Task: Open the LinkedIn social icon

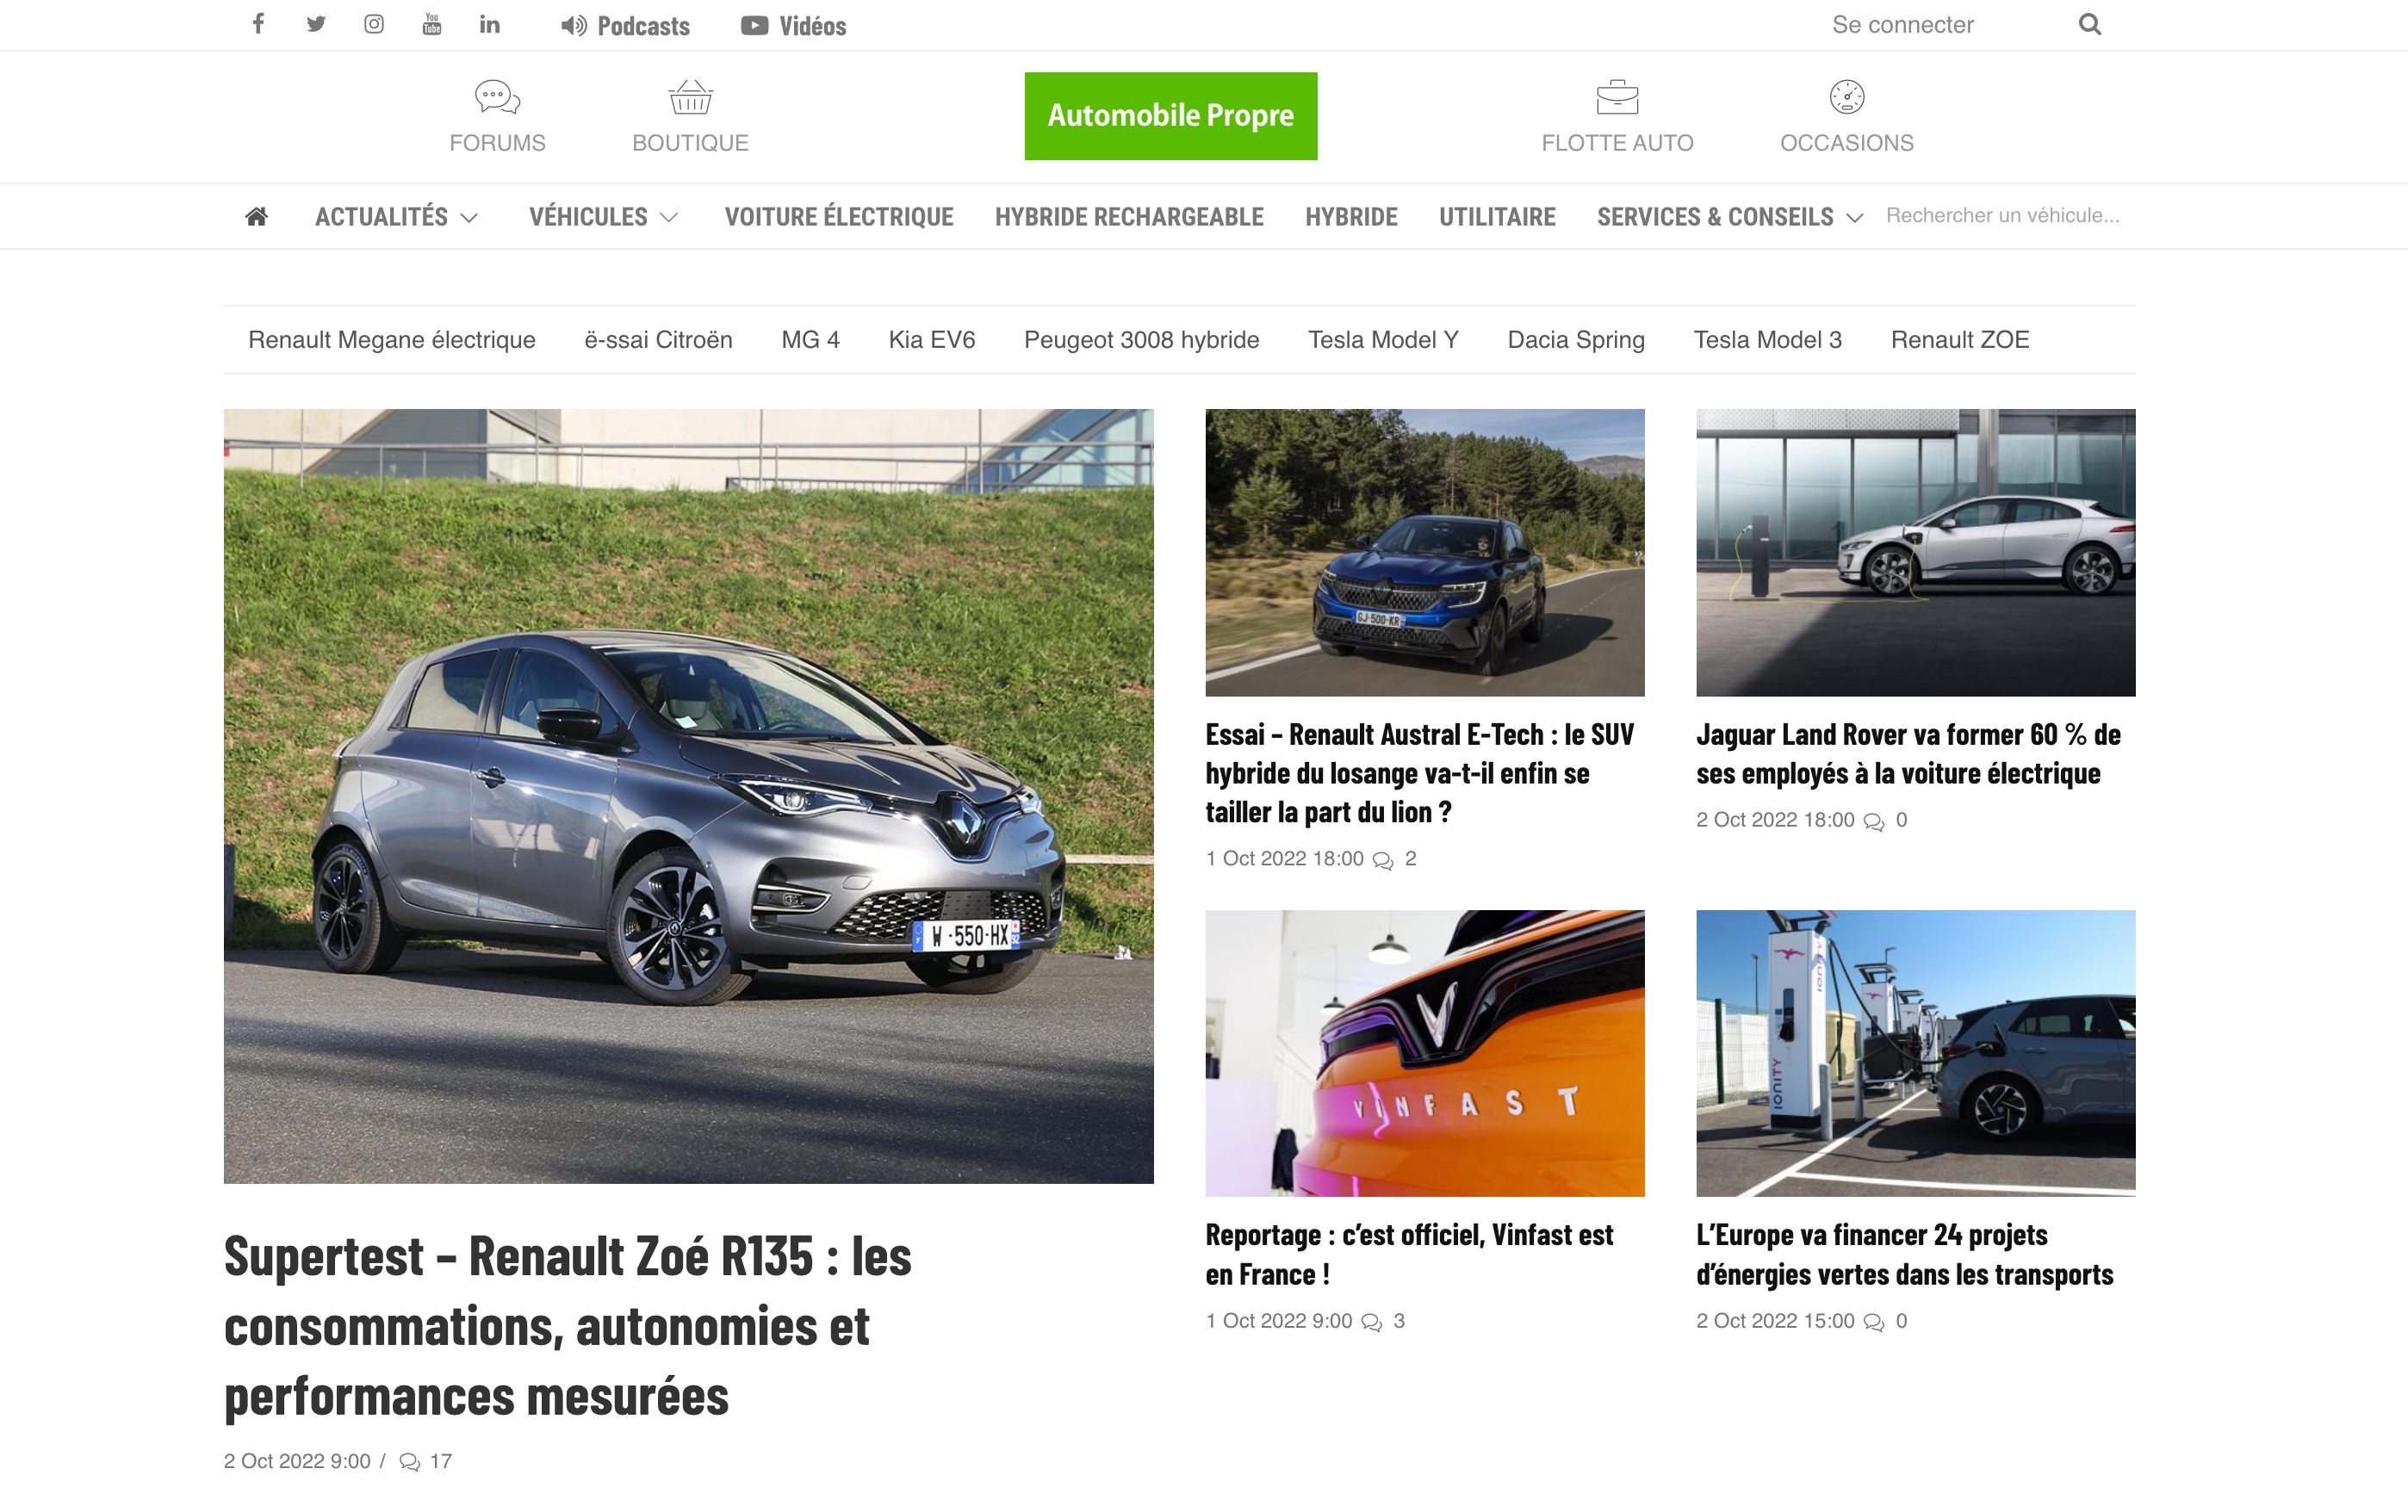Action: [490, 24]
